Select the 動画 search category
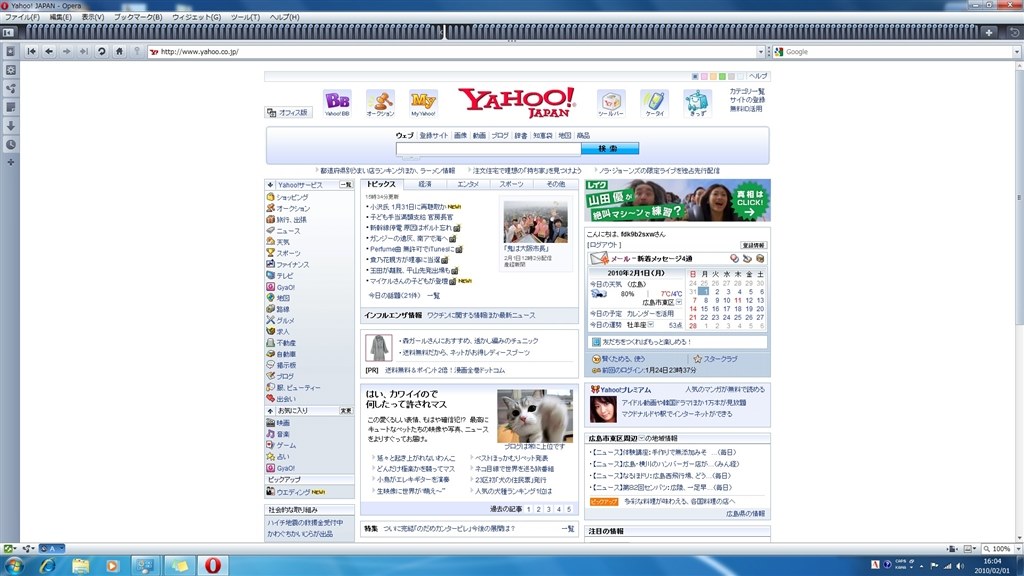Image resolution: width=1024 pixels, height=576 pixels. coord(479,135)
